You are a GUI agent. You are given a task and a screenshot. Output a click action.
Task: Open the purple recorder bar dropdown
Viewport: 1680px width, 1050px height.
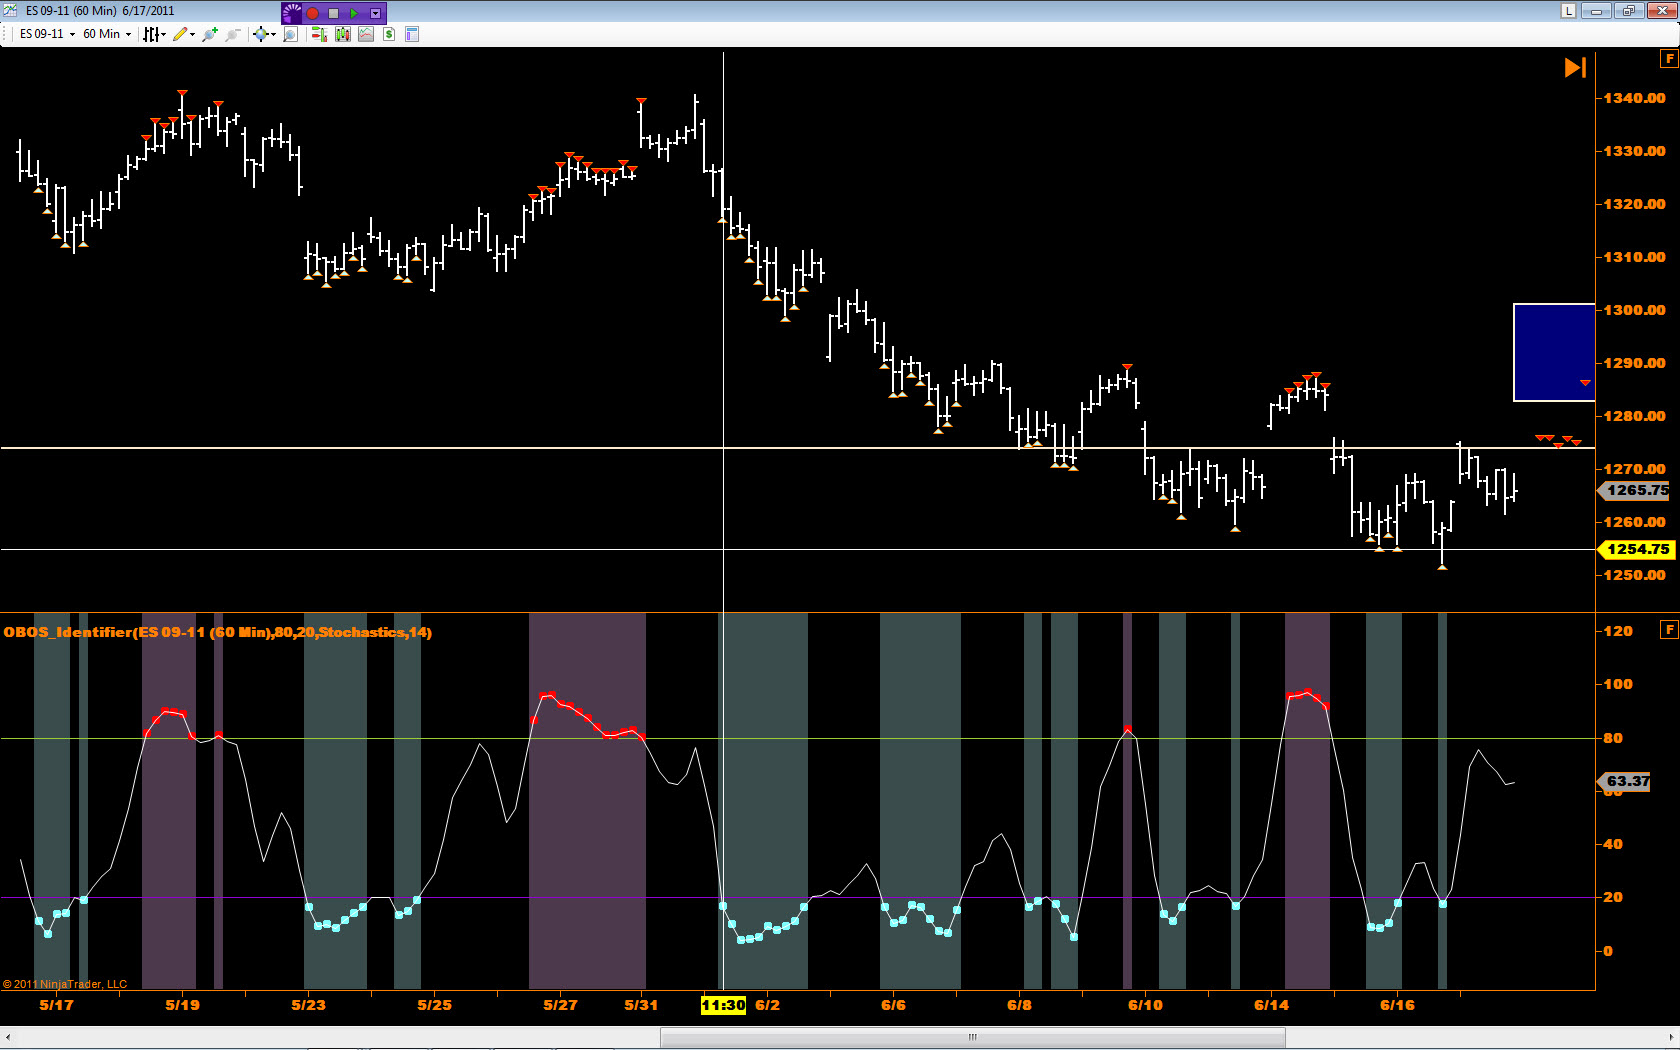(x=376, y=13)
